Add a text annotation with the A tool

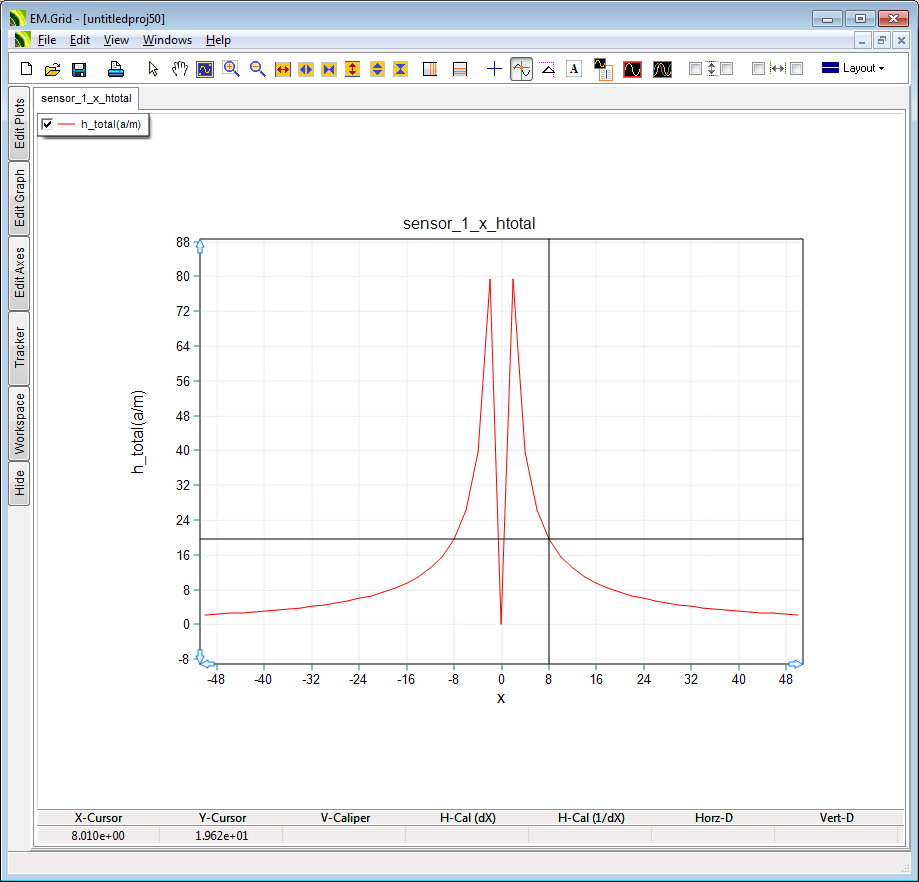point(574,69)
